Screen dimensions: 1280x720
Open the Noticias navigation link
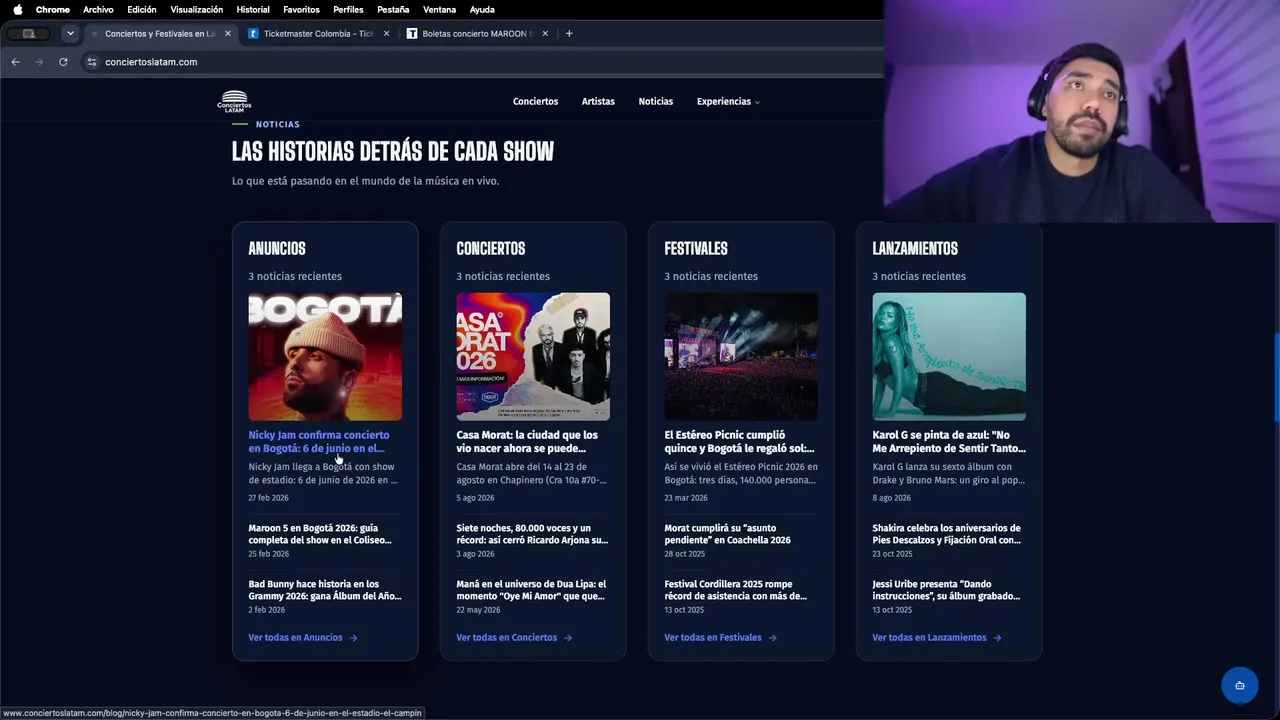(x=656, y=101)
